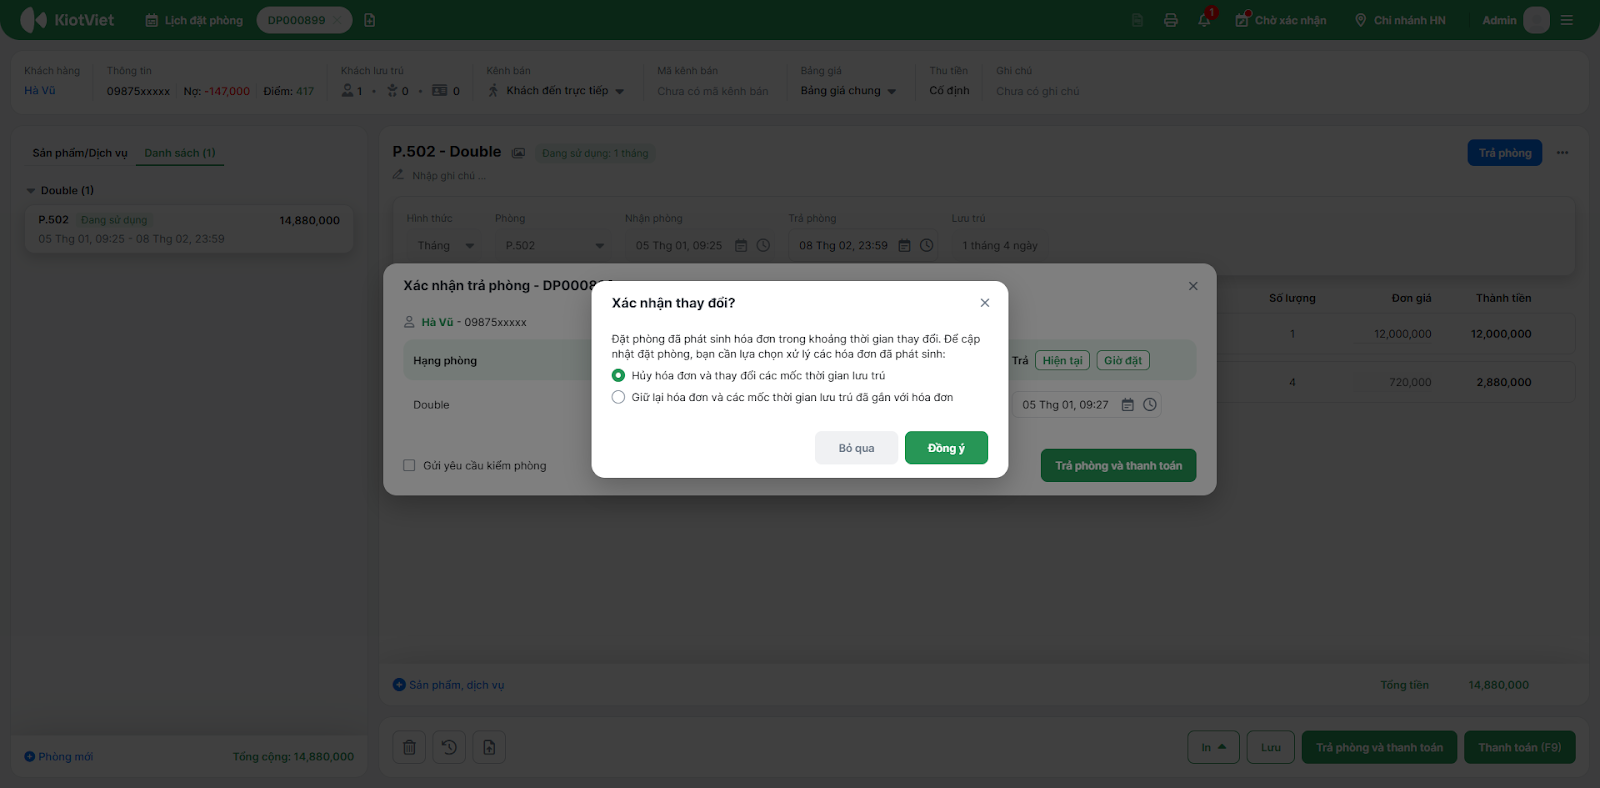Close the 'Xác nhận thay đổi?' dialog
Image resolution: width=1600 pixels, height=788 pixels.
[x=985, y=303]
